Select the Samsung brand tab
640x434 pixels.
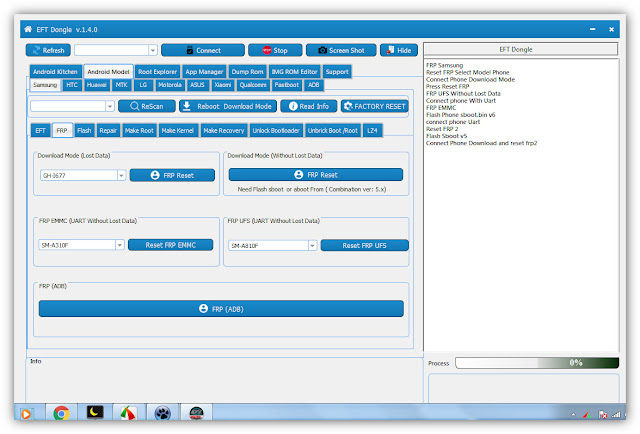coord(45,85)
